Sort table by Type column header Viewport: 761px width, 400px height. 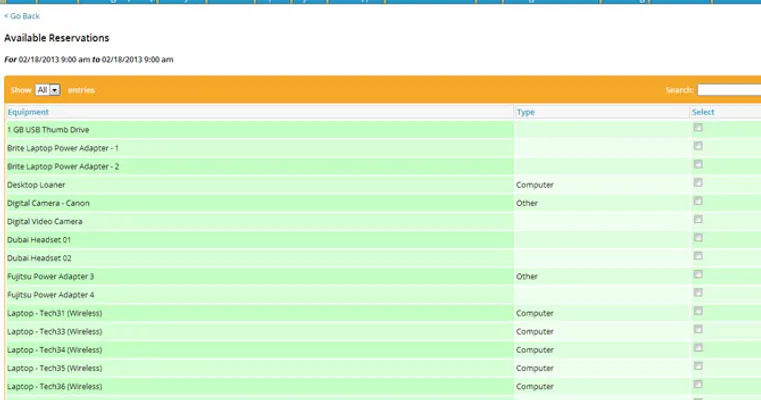coord(525,112)
